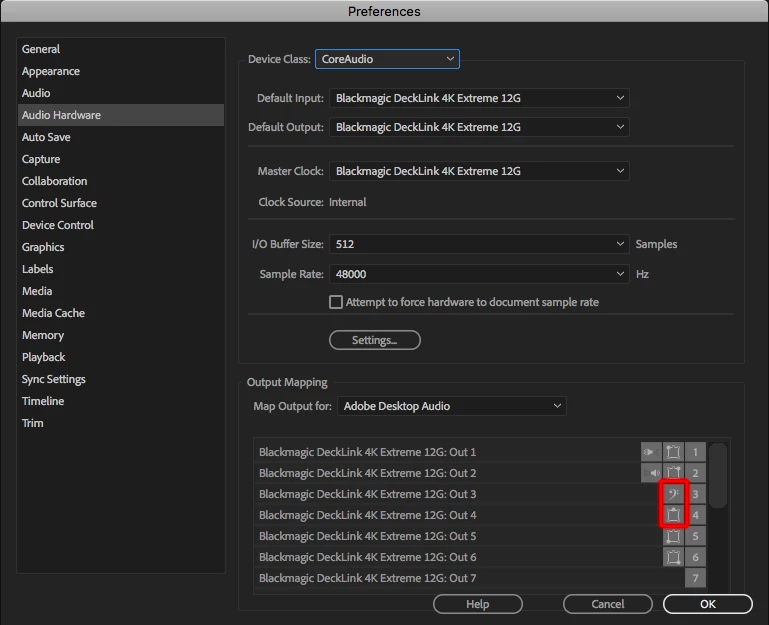Image resolution: width=769 pixels, height=625 pixels.
Task: Select row Blackmagic DeckLink 4K Extreme 12G: Out 7
Action: point(480,578)
